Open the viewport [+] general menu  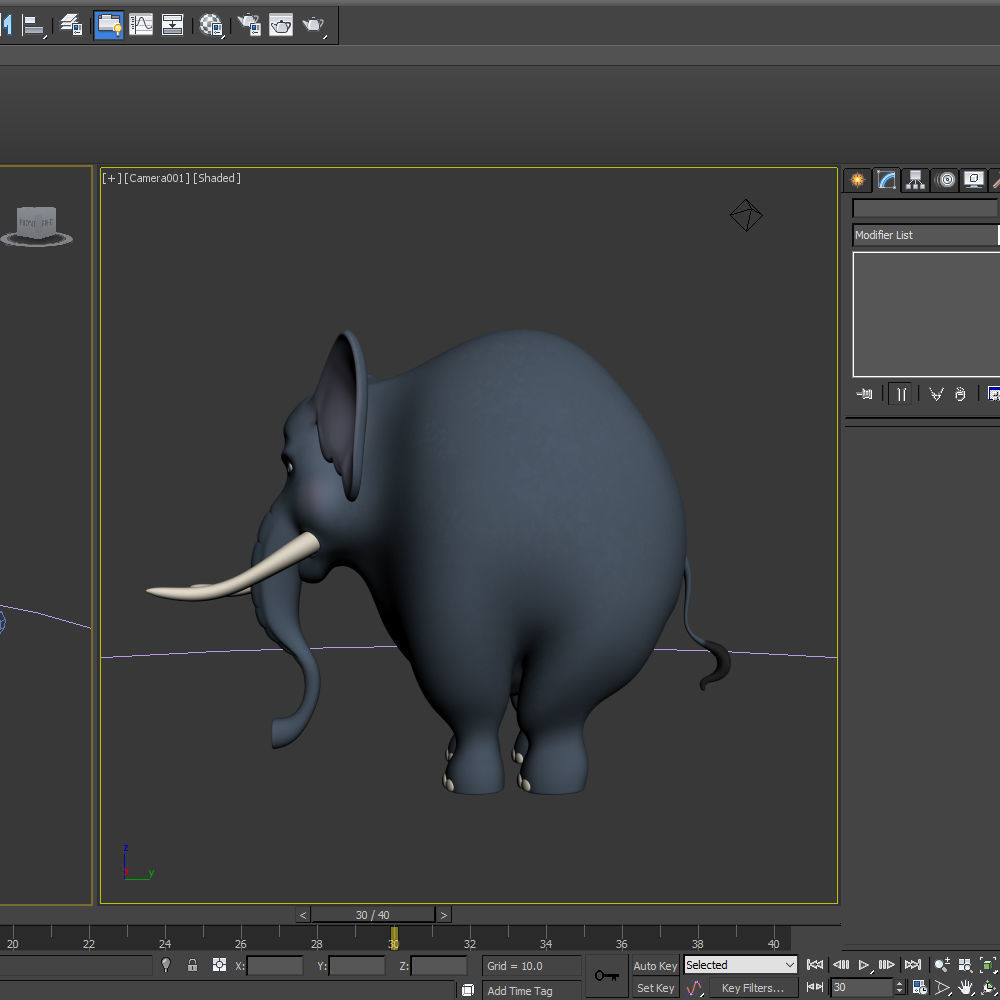112,178
